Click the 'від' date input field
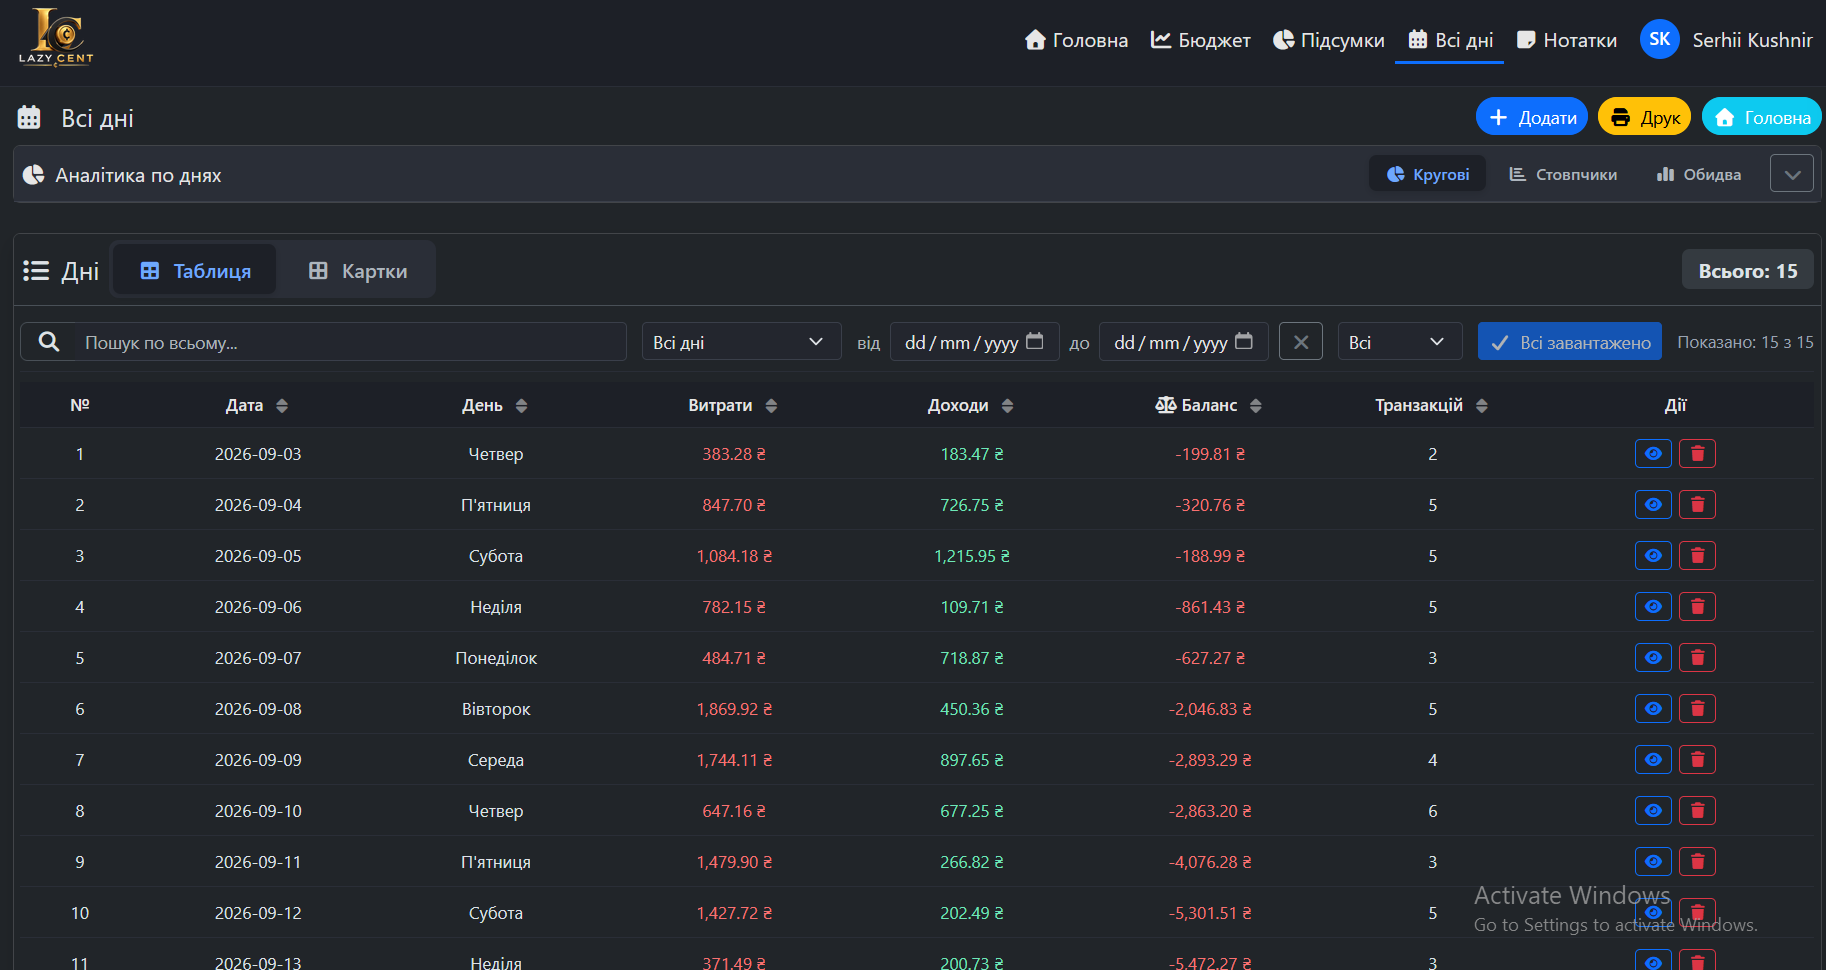Screen dimensions: 1826x970 pyautogui.click(x=974, y=342)
